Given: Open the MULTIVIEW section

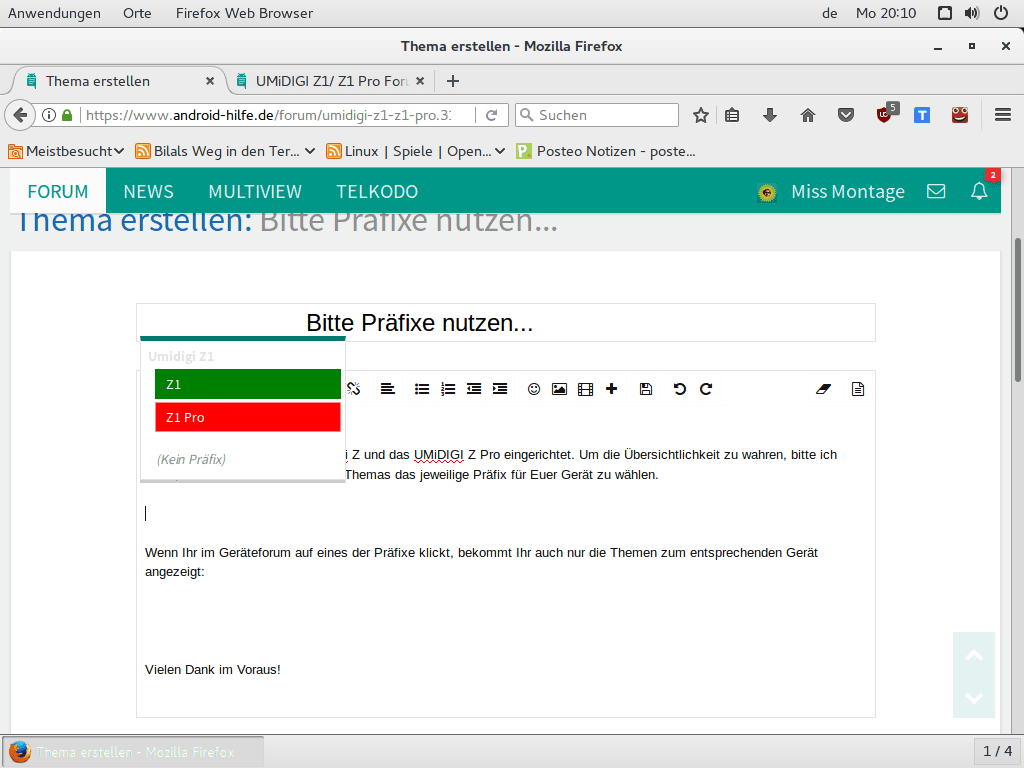Looking at the screenshot, I should [x=255, y=191].
